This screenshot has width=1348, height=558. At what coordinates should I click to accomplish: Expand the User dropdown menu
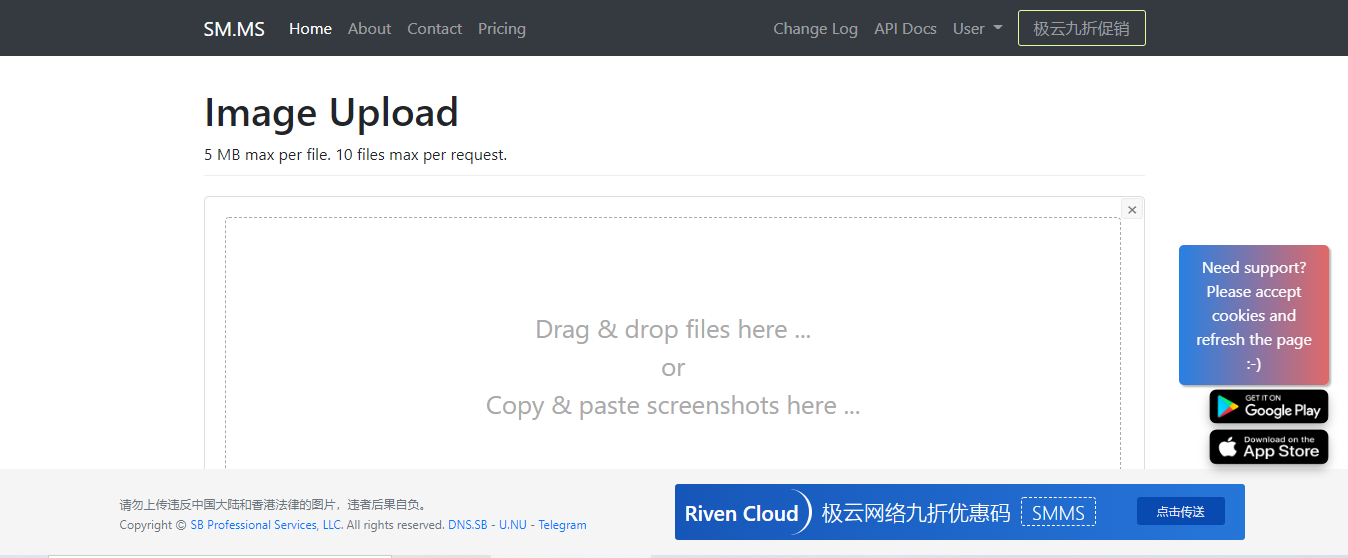tap(977, 29)
